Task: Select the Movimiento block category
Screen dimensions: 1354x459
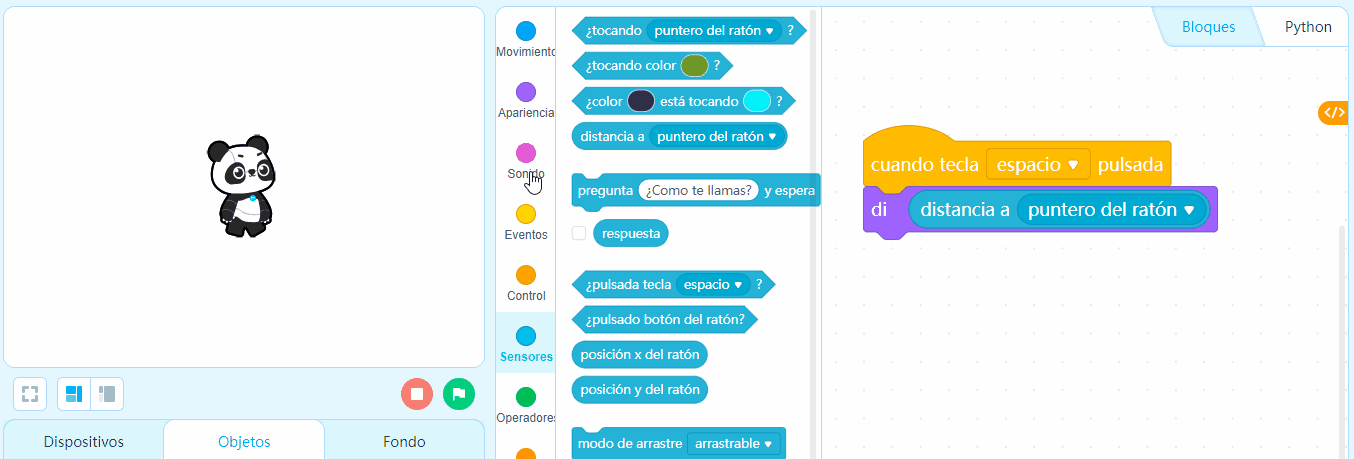Action: [x=525, y=40]
